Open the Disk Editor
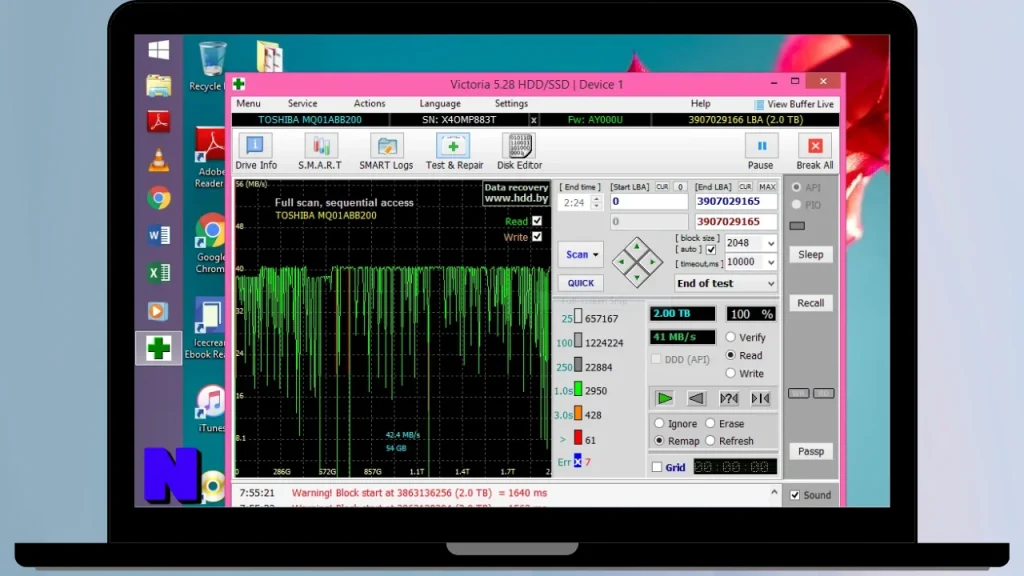Image resolution: width=1024 pixels, height=576 pixels. (519, 152)
